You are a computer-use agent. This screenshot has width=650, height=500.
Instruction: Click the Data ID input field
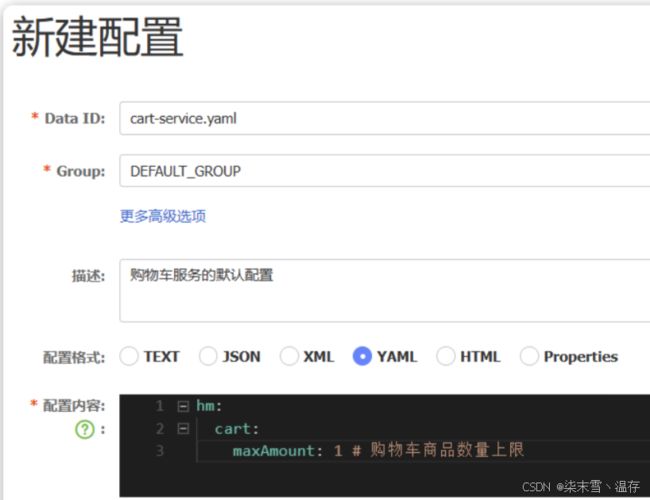click(x=385, y=119)
